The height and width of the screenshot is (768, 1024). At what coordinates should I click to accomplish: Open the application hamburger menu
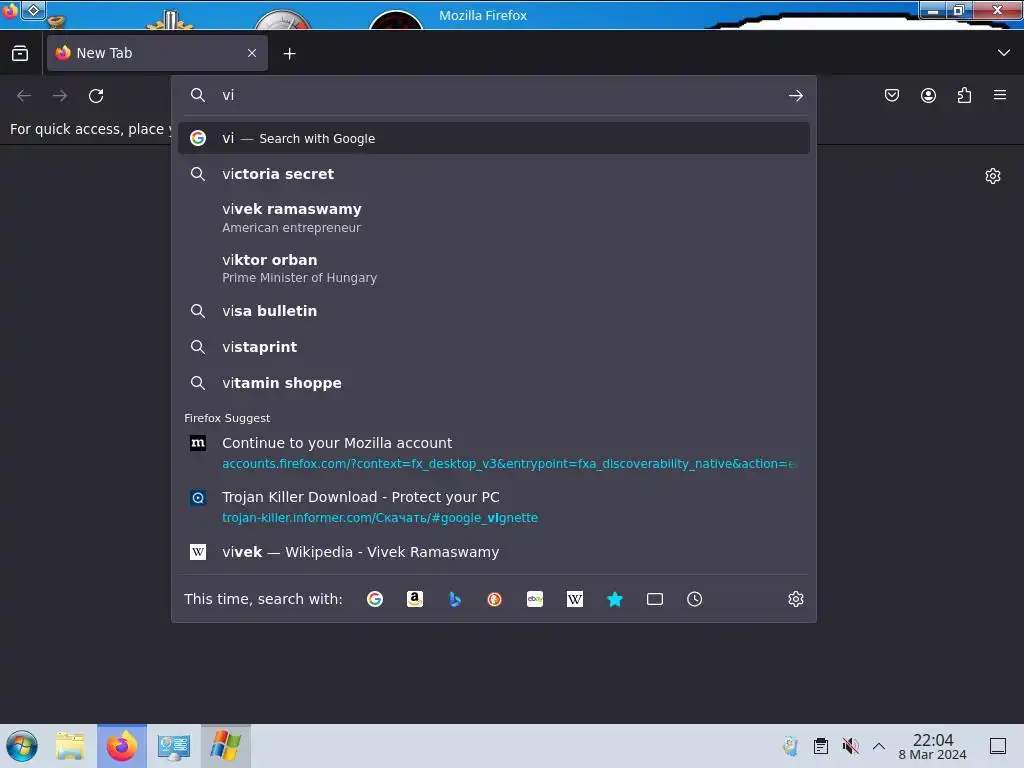(1000, 95)
